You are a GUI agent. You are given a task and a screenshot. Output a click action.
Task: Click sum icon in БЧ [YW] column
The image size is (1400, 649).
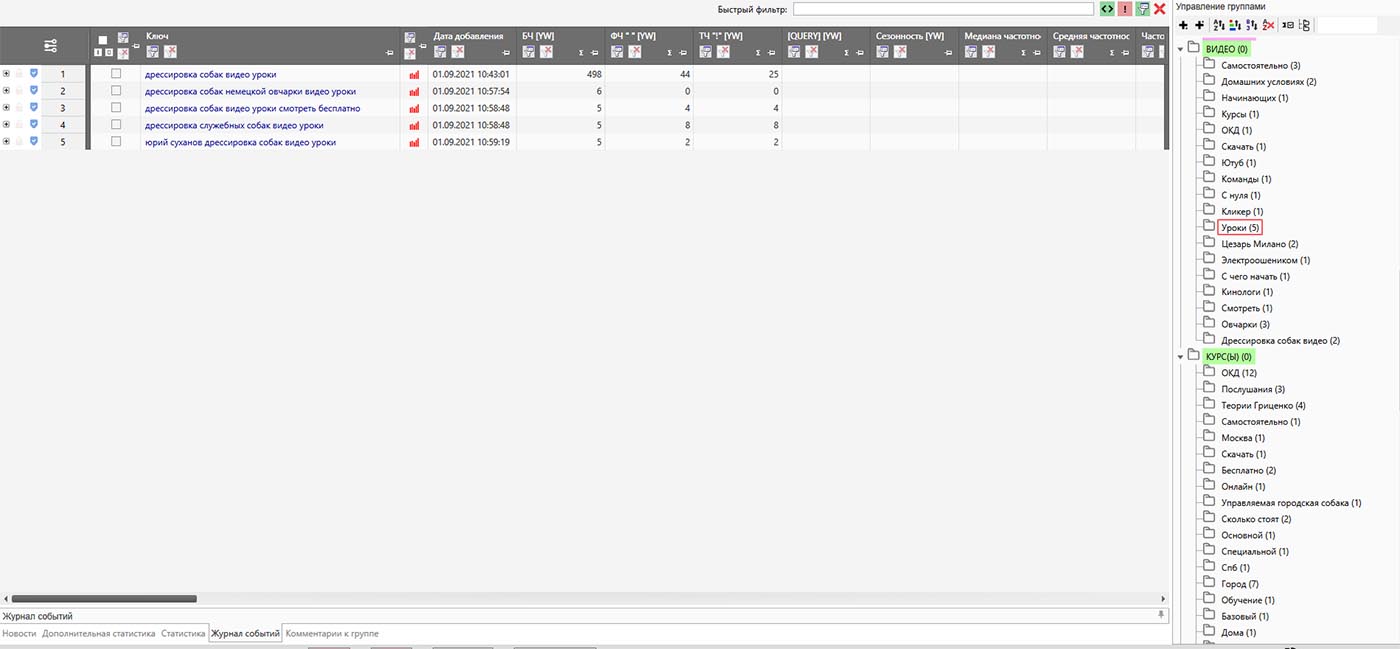[x=581, y=52]
